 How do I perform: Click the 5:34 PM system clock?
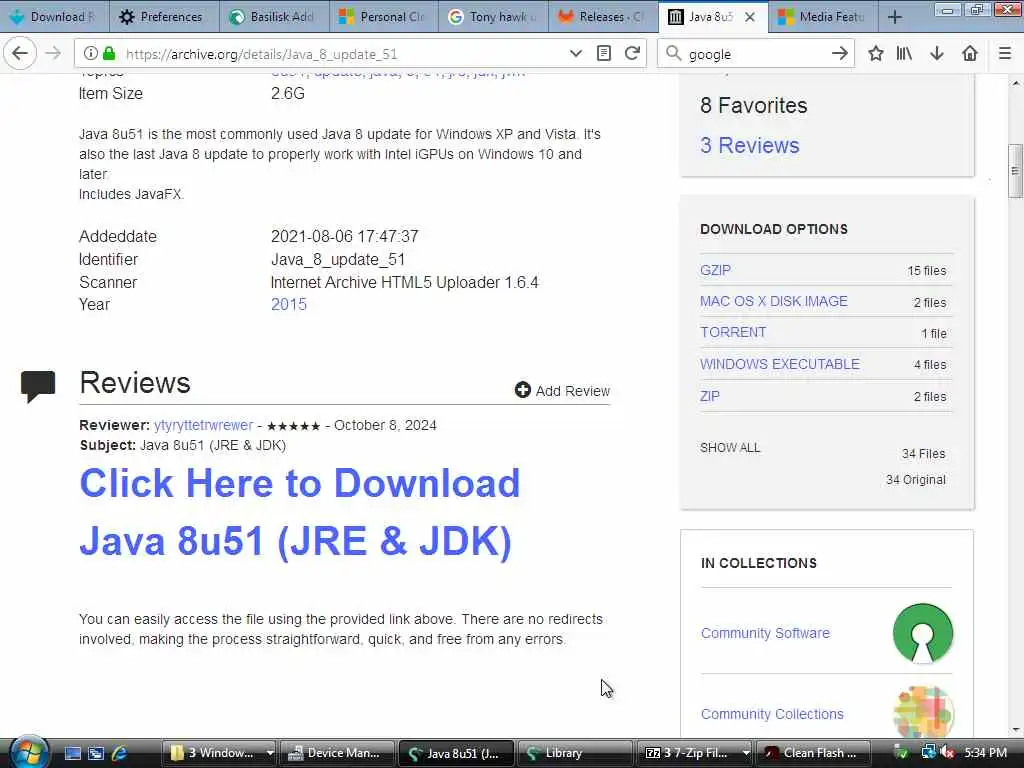pyautogui.click(x=985, y=753)
